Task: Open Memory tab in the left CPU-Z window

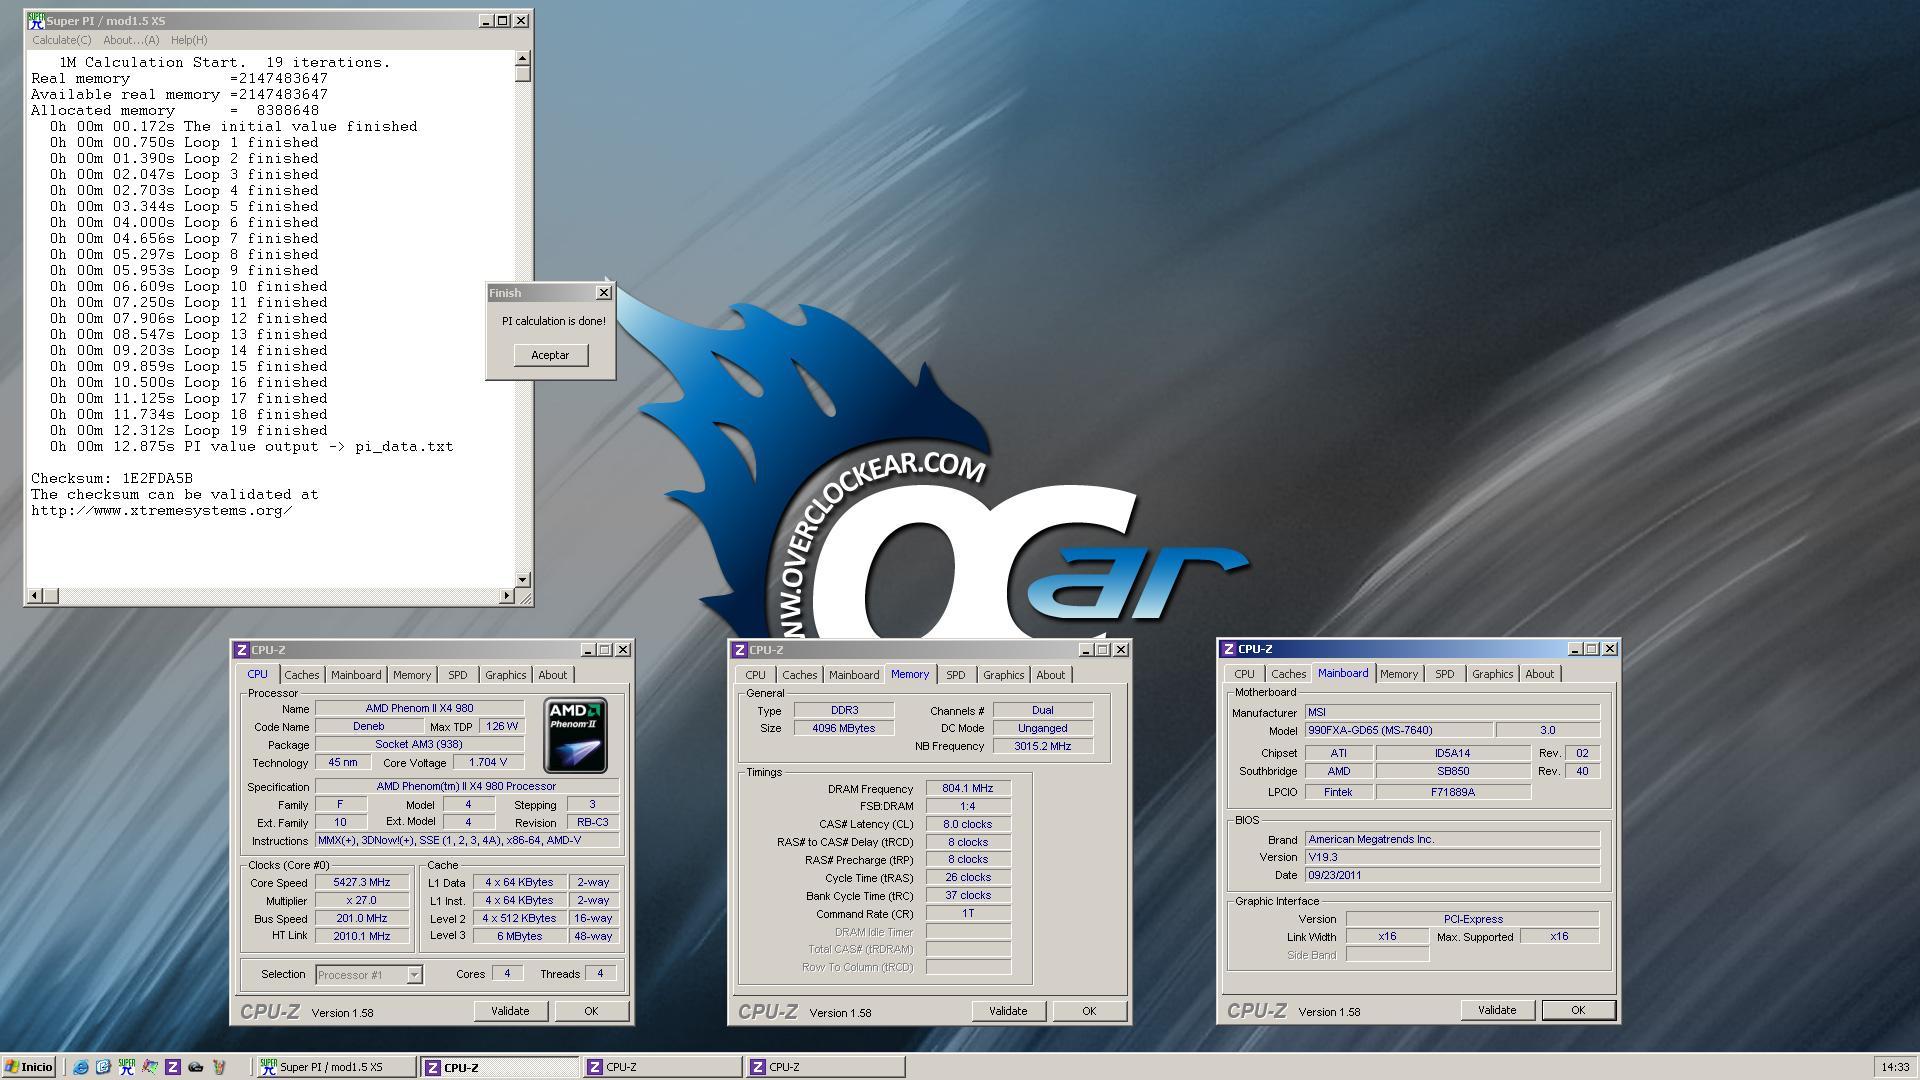Action: coord(411,675)
